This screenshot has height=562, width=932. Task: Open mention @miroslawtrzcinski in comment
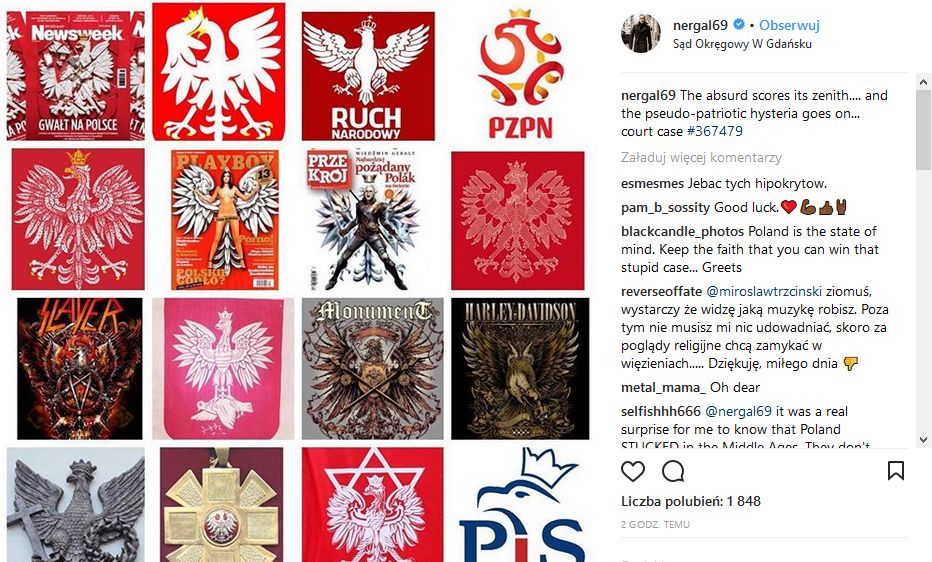coord(764,291)
